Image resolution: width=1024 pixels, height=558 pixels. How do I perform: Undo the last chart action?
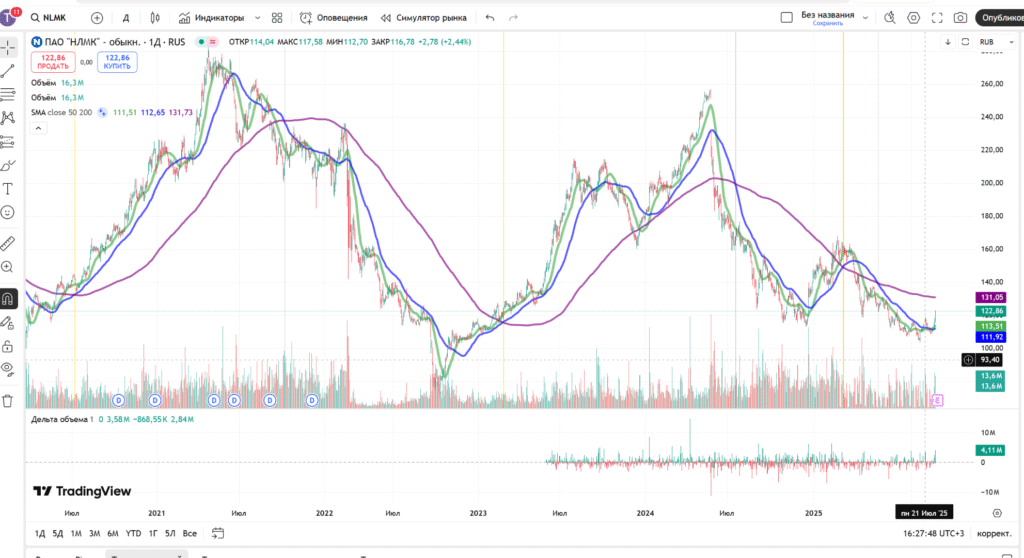pos(490,18)
